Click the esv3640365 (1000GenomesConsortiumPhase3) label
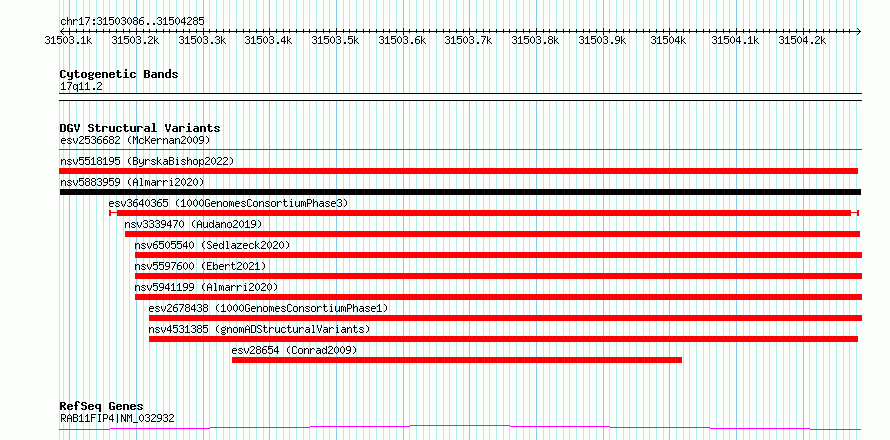The height and width of the screenshot is (440, 890). (x=228, y=203)
